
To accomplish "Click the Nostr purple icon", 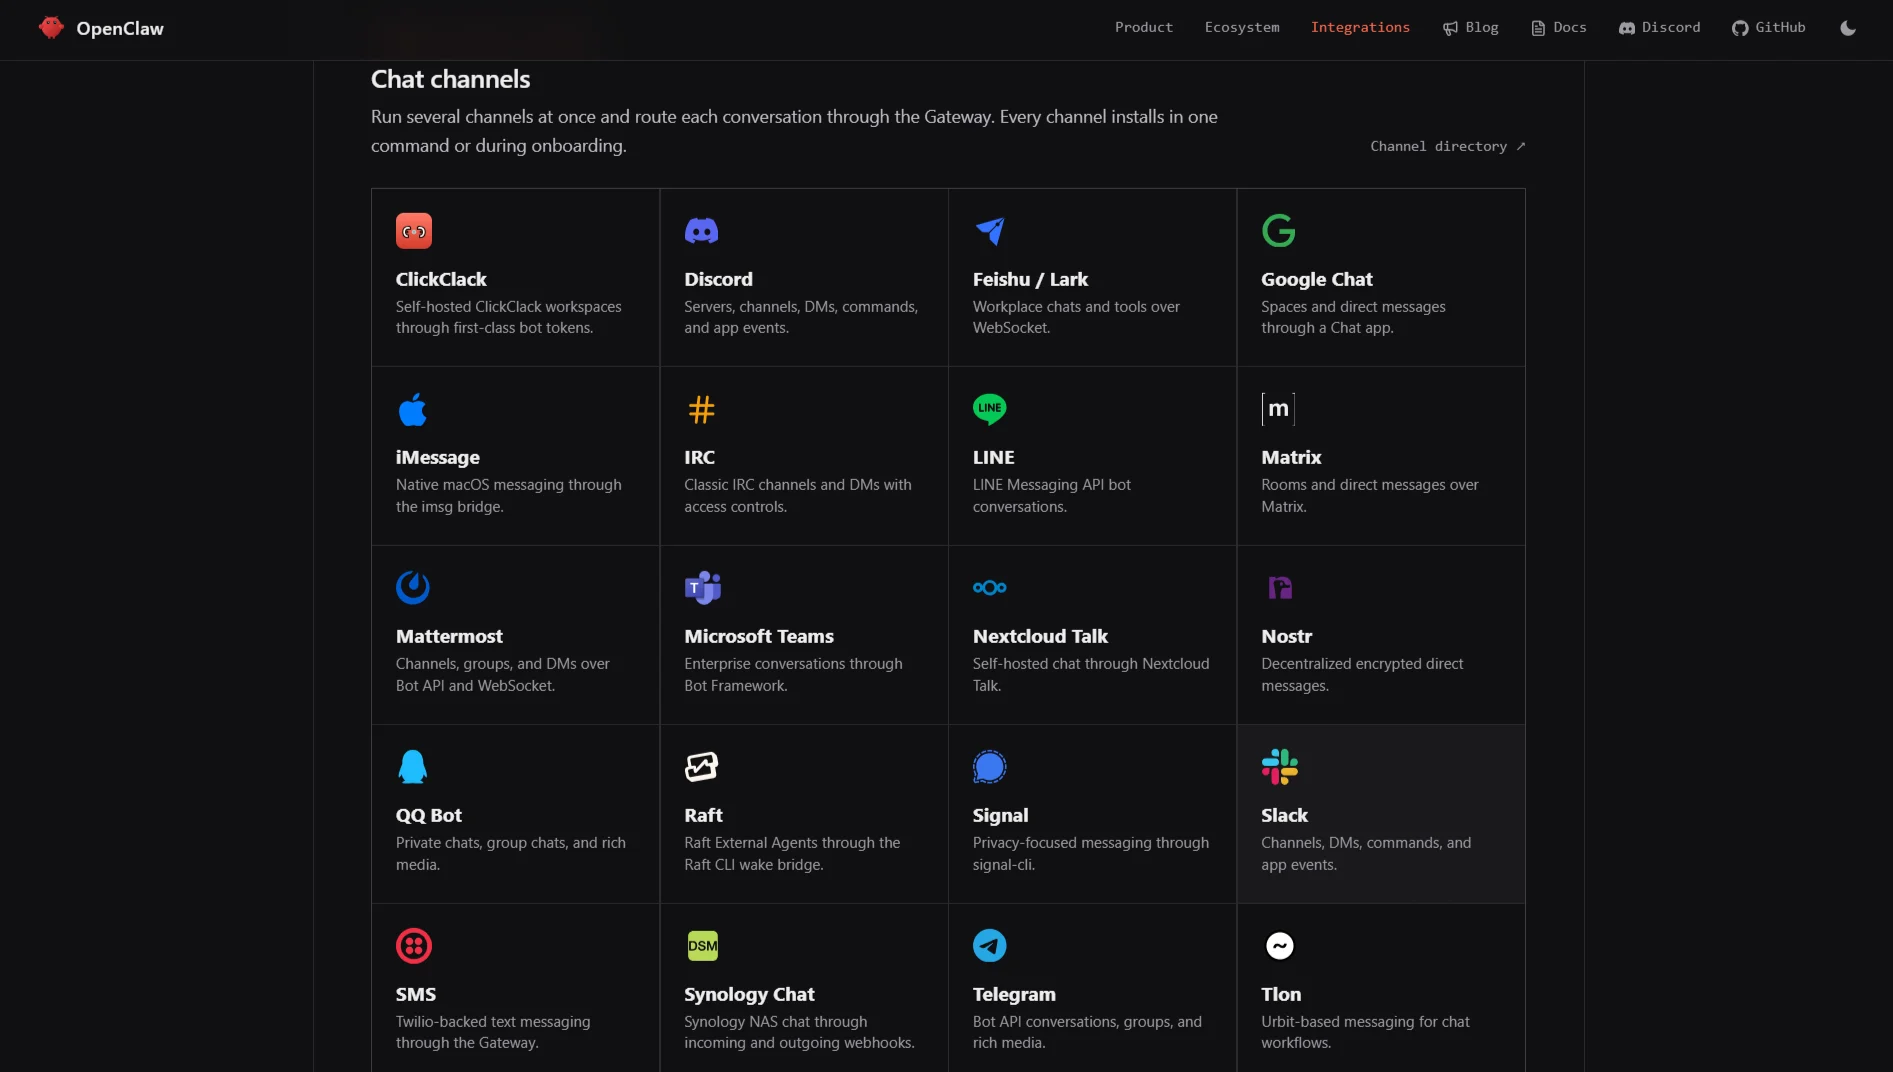I will pos(1280,588).
